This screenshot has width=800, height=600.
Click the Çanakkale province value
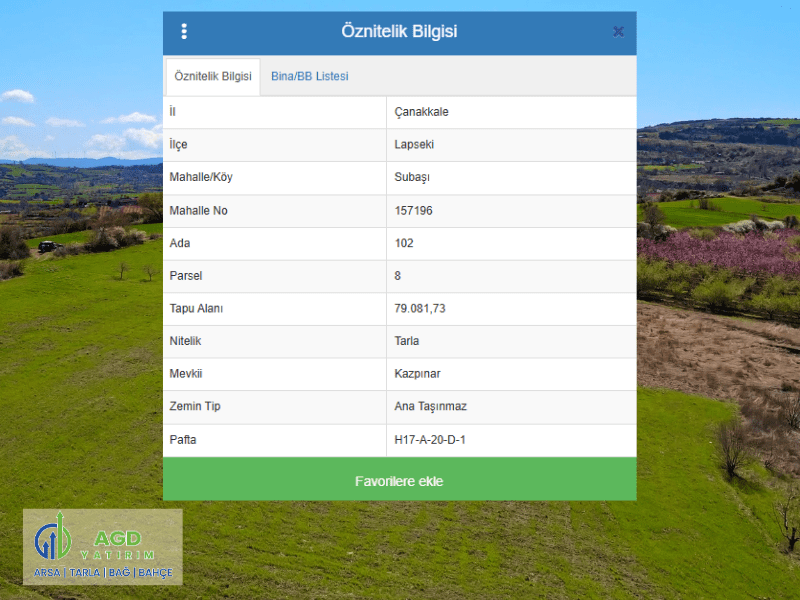(421, 112)
